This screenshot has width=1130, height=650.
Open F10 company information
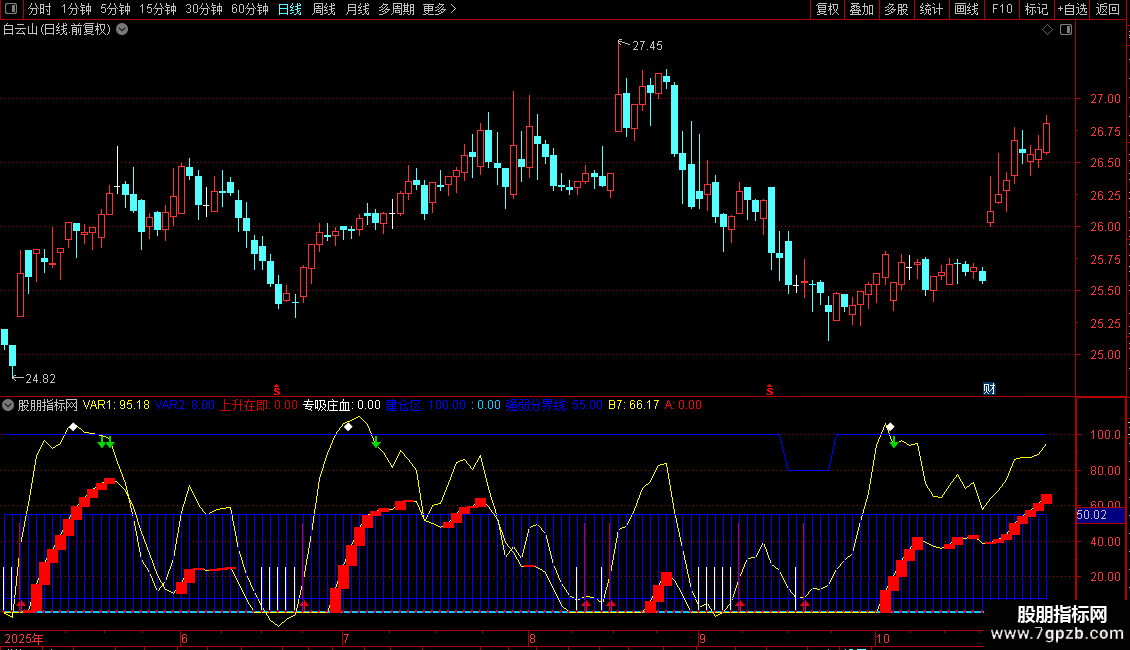pos(1002,9)
